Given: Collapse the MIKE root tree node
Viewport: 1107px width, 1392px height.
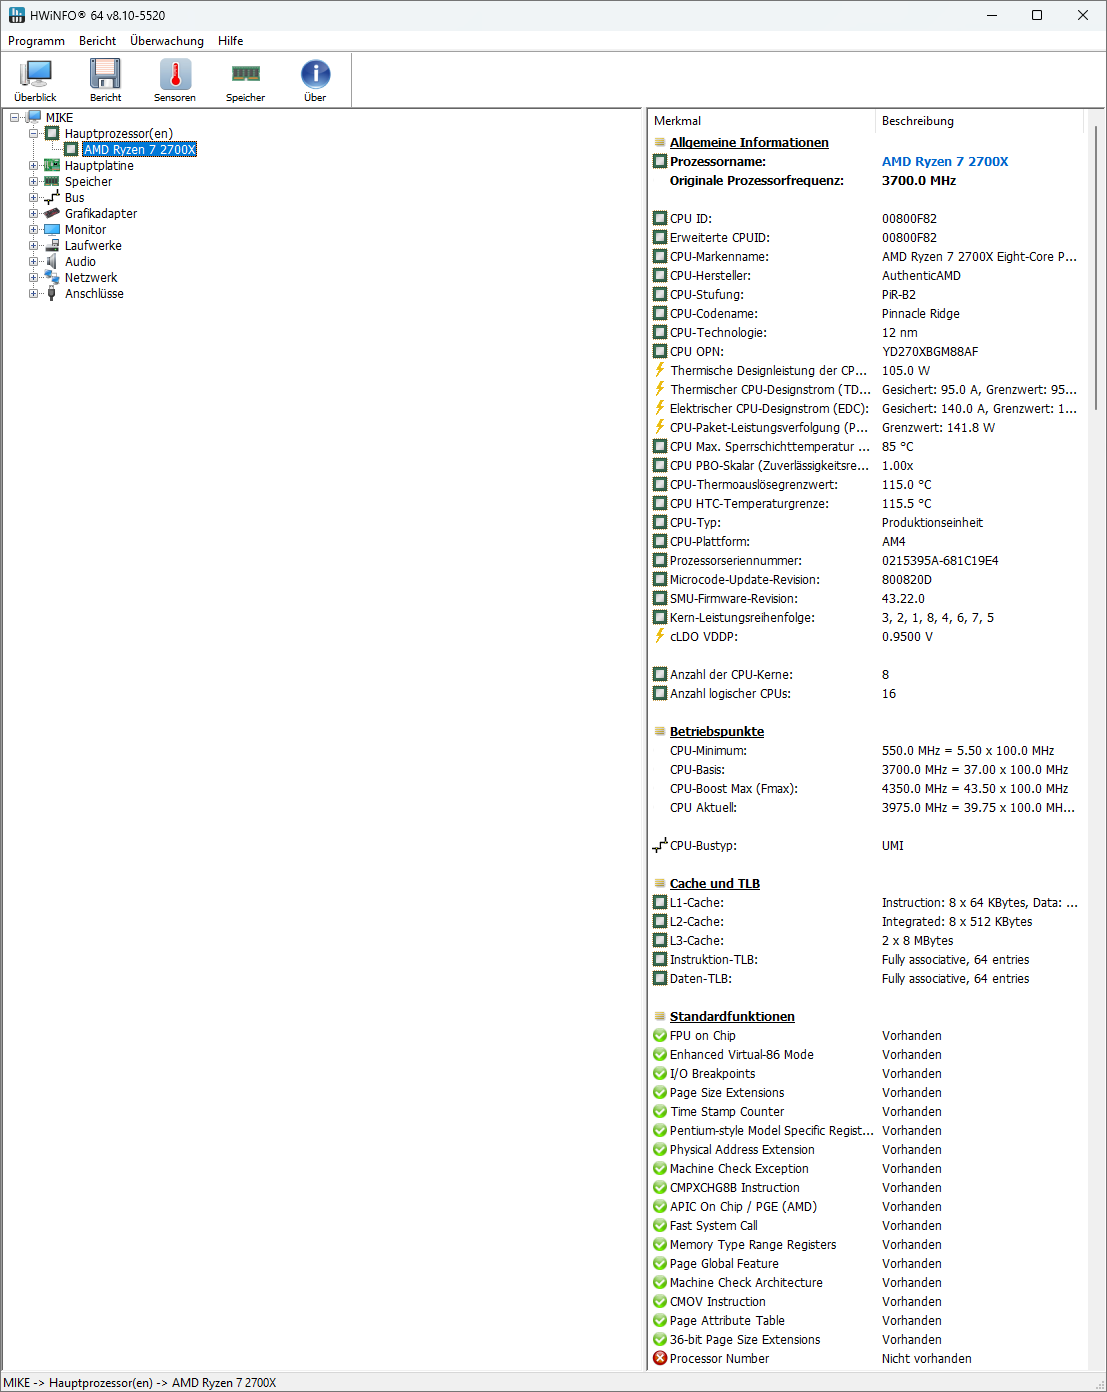Looking at the screenshot, I should coord(14,118).
